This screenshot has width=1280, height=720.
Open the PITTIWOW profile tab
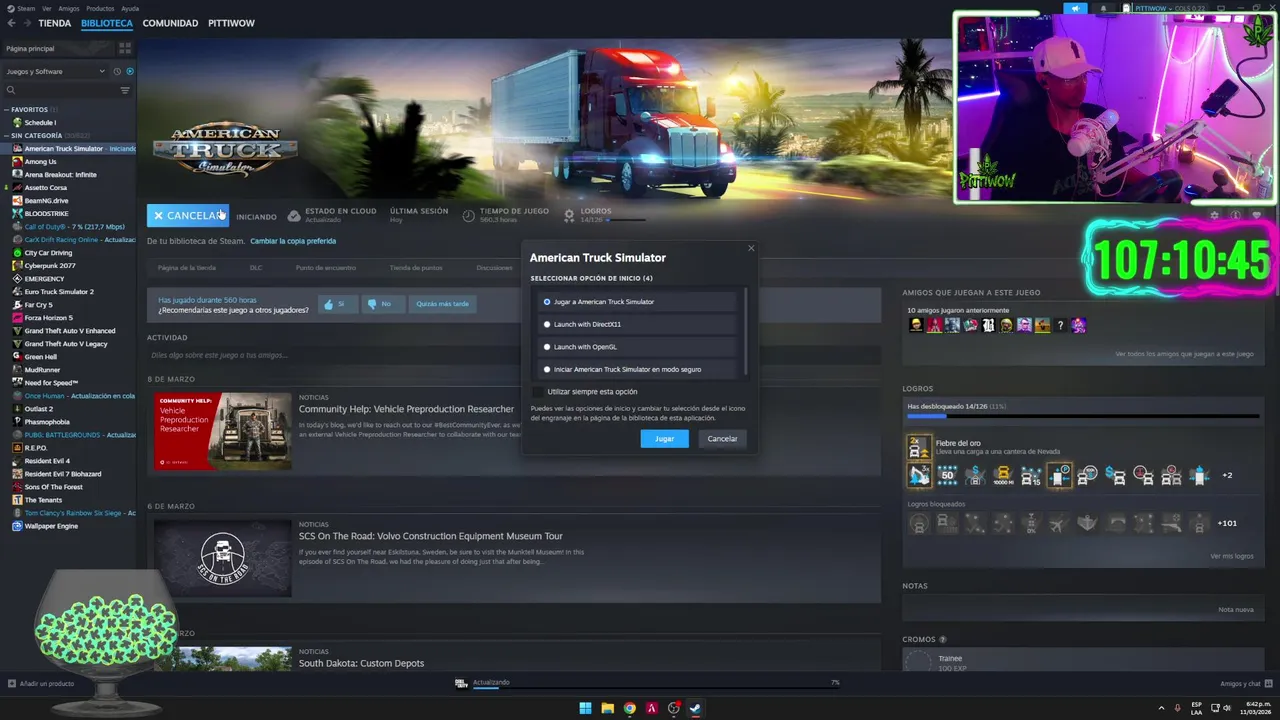[x=231, y=23]
